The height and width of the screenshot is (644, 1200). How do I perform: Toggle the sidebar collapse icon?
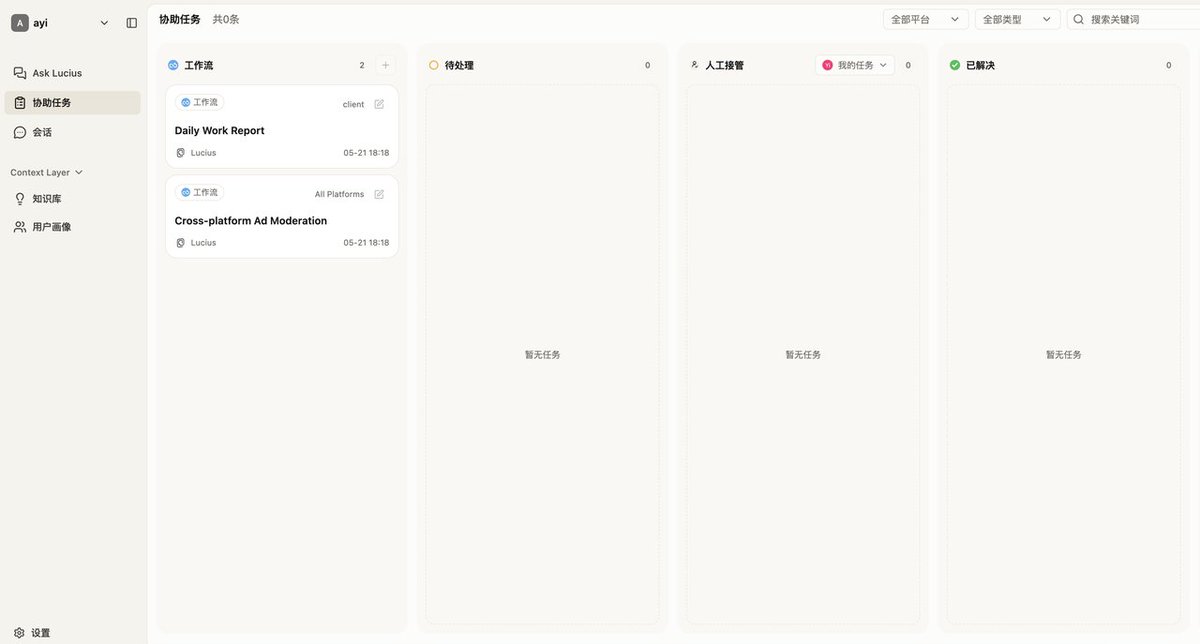131,23
